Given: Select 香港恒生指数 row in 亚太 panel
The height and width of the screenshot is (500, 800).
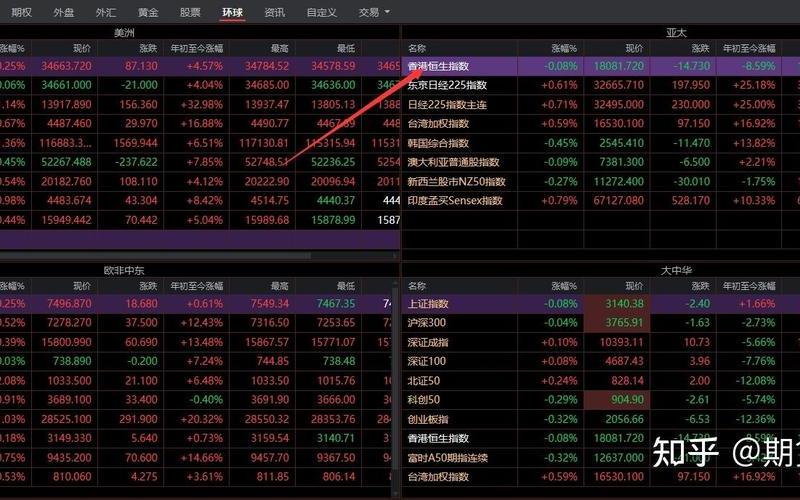Looking at the screenshot, I should click(601, 66).
